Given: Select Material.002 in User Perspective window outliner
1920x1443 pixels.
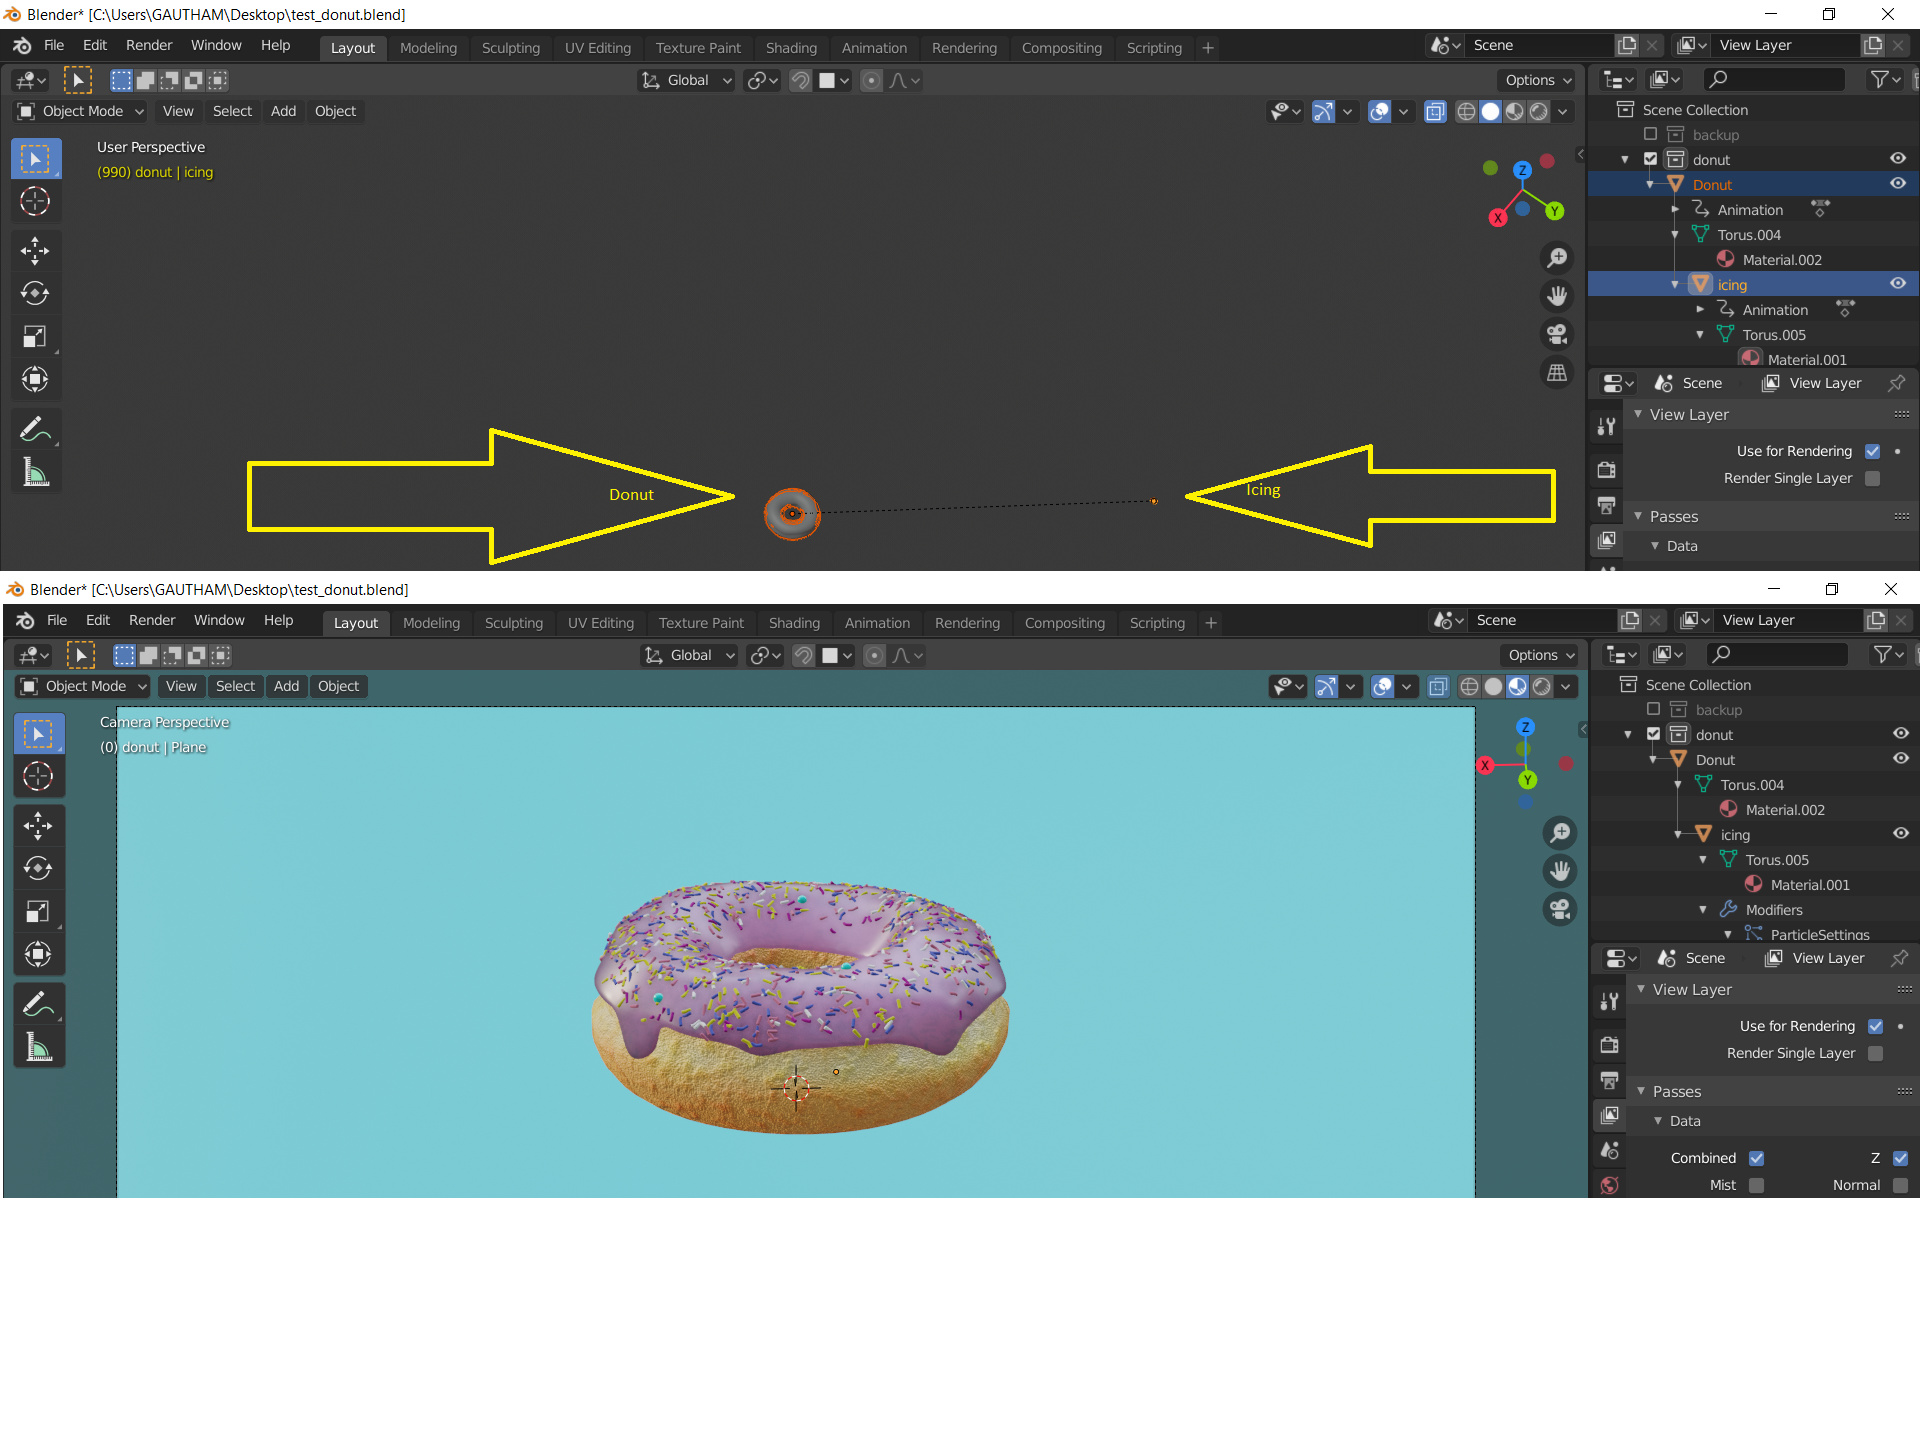Looking at the screenshot, I should (1781, 259).
